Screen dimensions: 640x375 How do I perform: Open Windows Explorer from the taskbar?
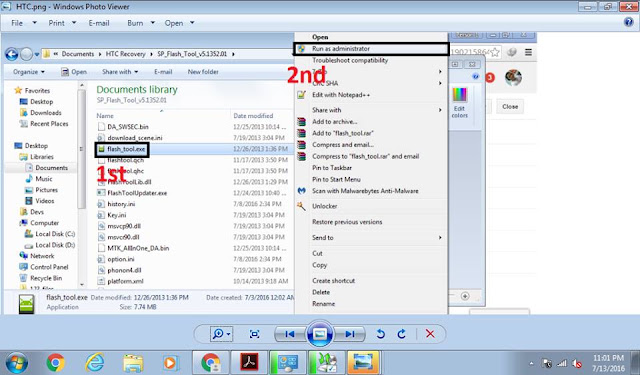pos(133,363)
